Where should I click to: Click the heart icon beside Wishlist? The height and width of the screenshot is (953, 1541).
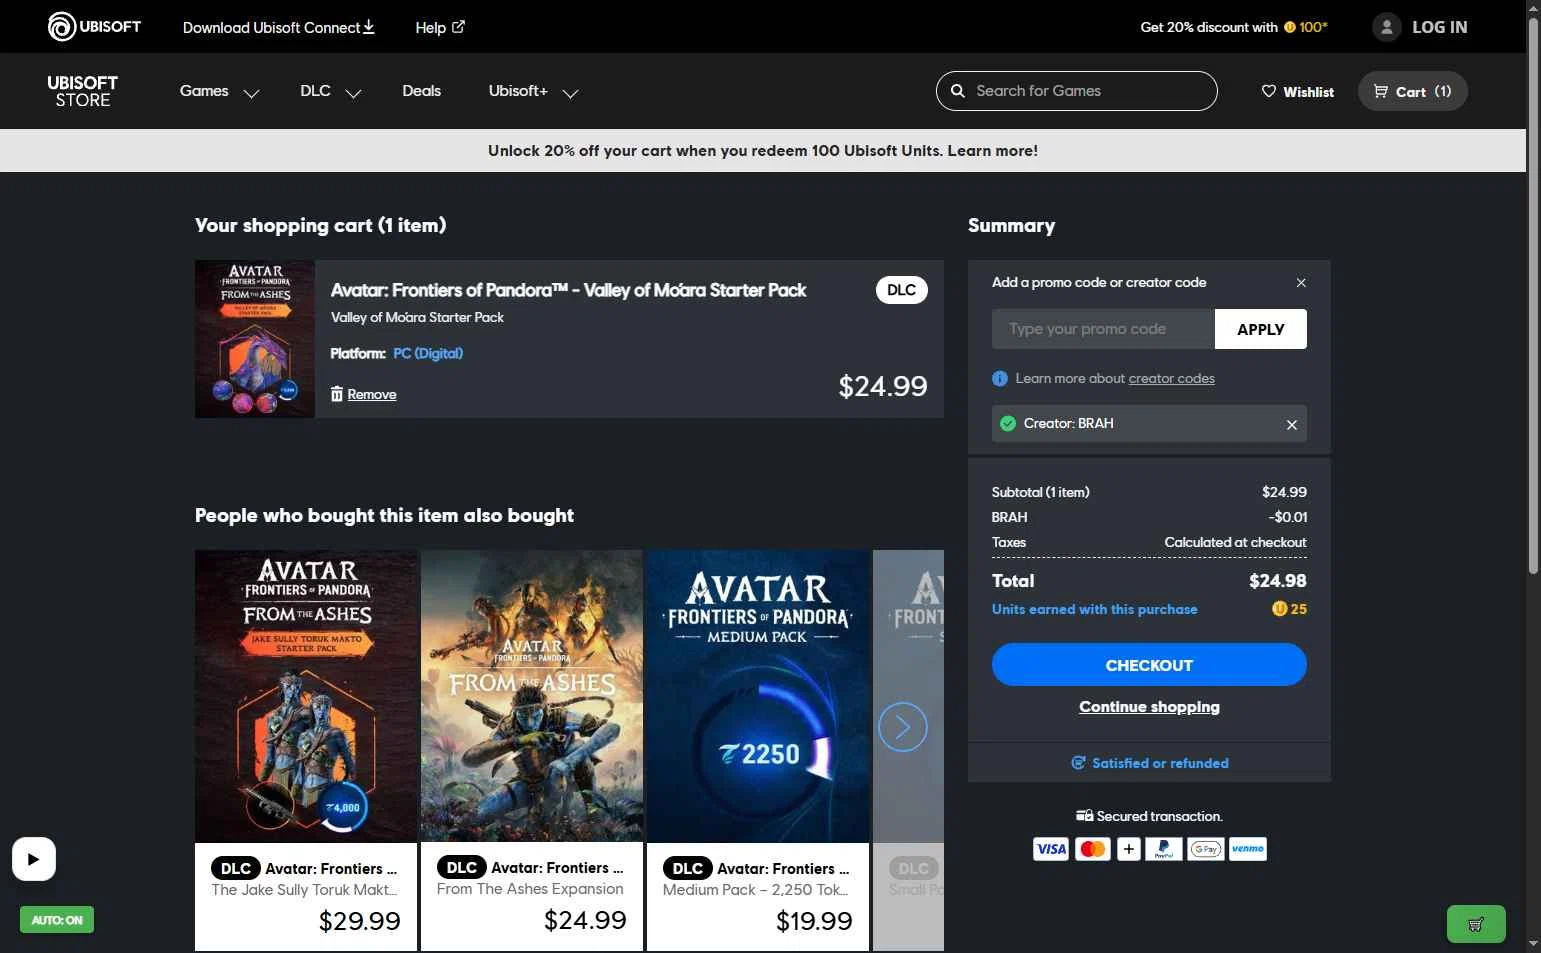(x=1269, y=91)
